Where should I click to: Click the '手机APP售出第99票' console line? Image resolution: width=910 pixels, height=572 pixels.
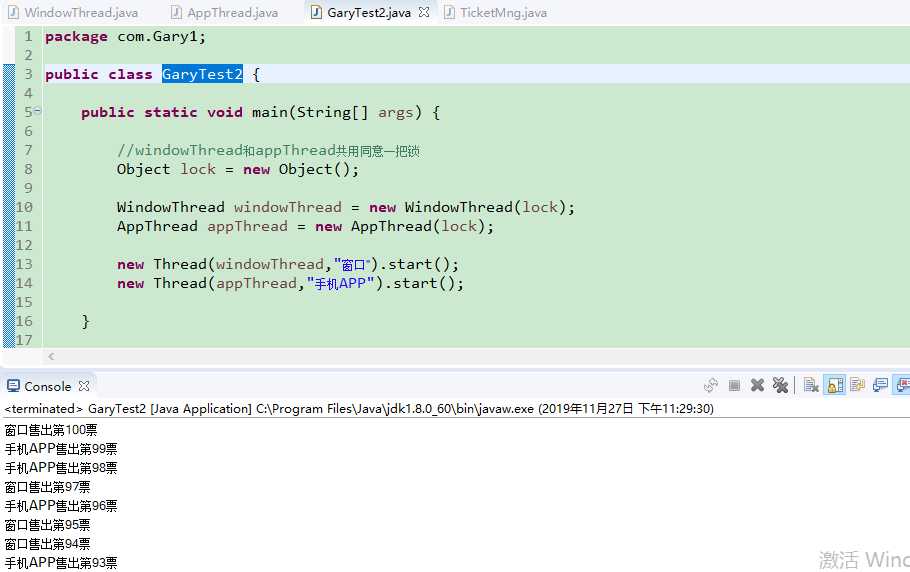click(61, 449)
